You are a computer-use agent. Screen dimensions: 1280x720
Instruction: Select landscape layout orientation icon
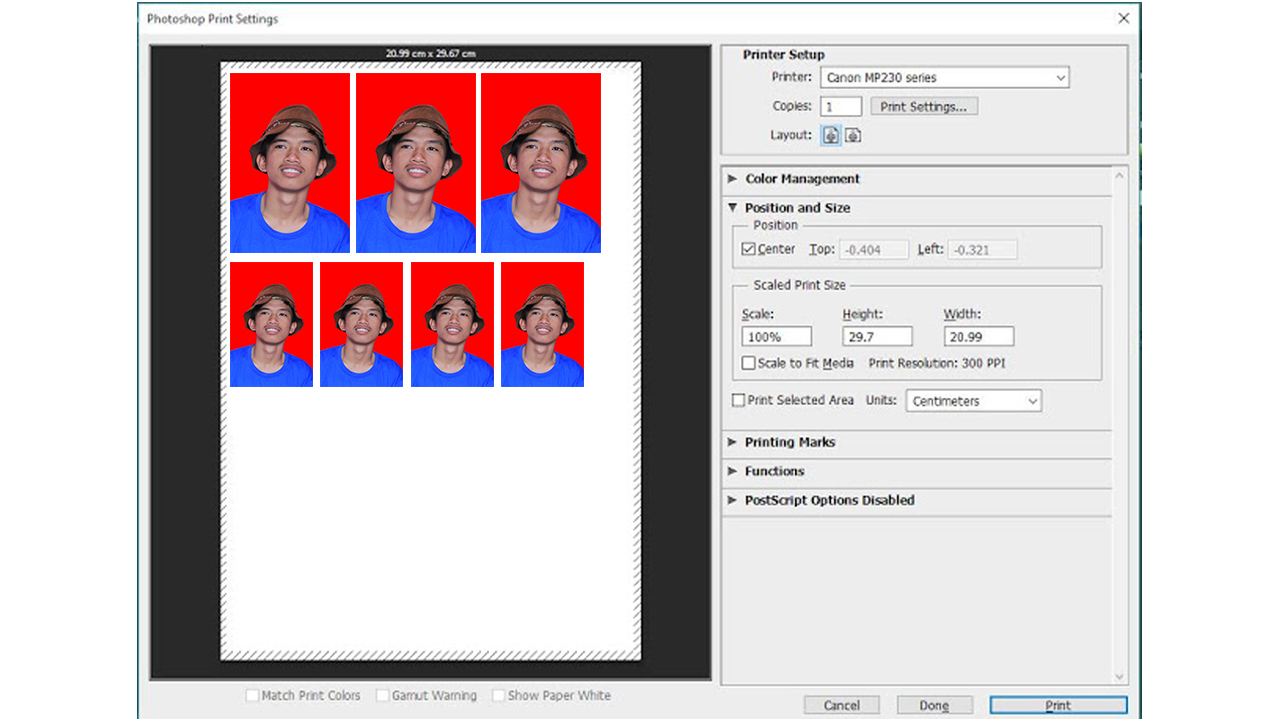pos(853,135)
